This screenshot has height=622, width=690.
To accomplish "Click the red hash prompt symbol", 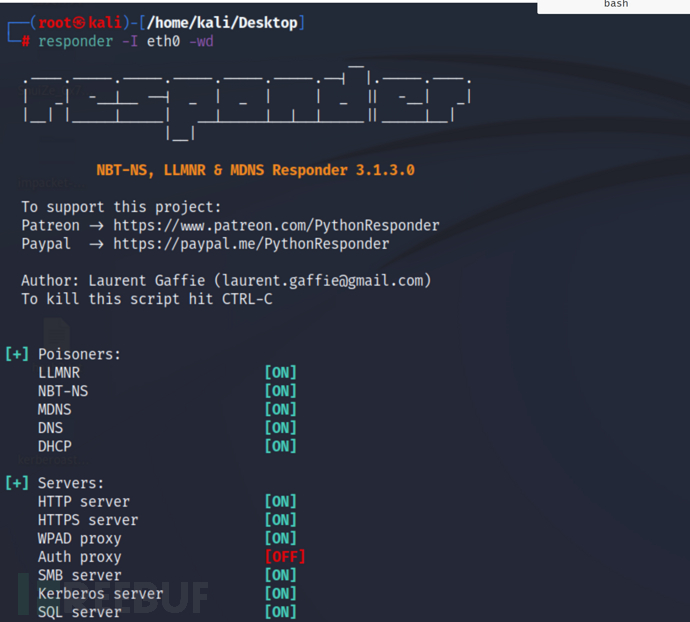I will [26, 42].
